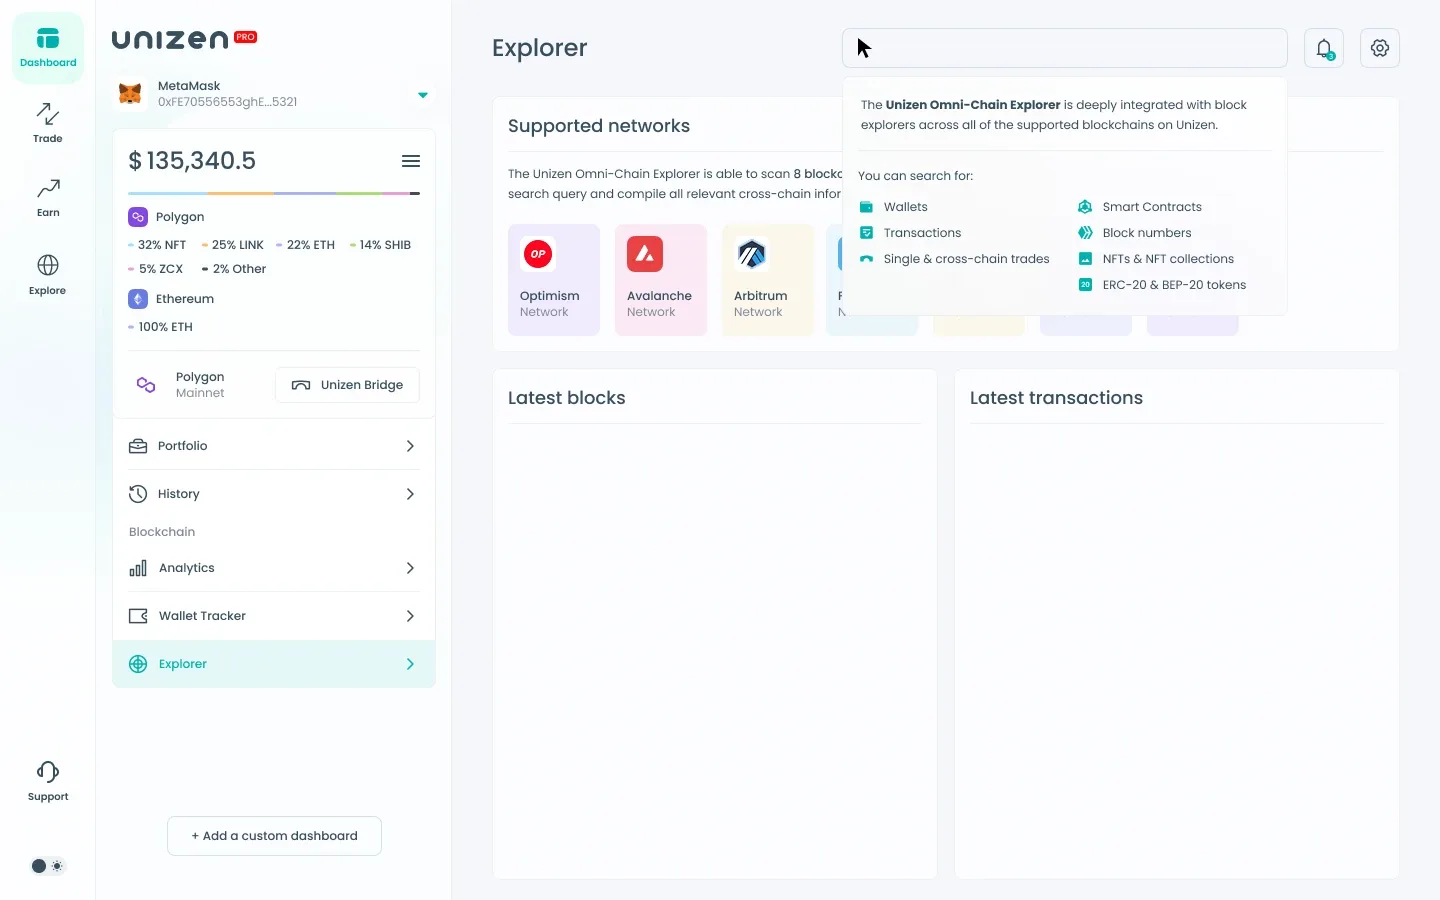Open the notifications bell

[x=1324, y=48]
